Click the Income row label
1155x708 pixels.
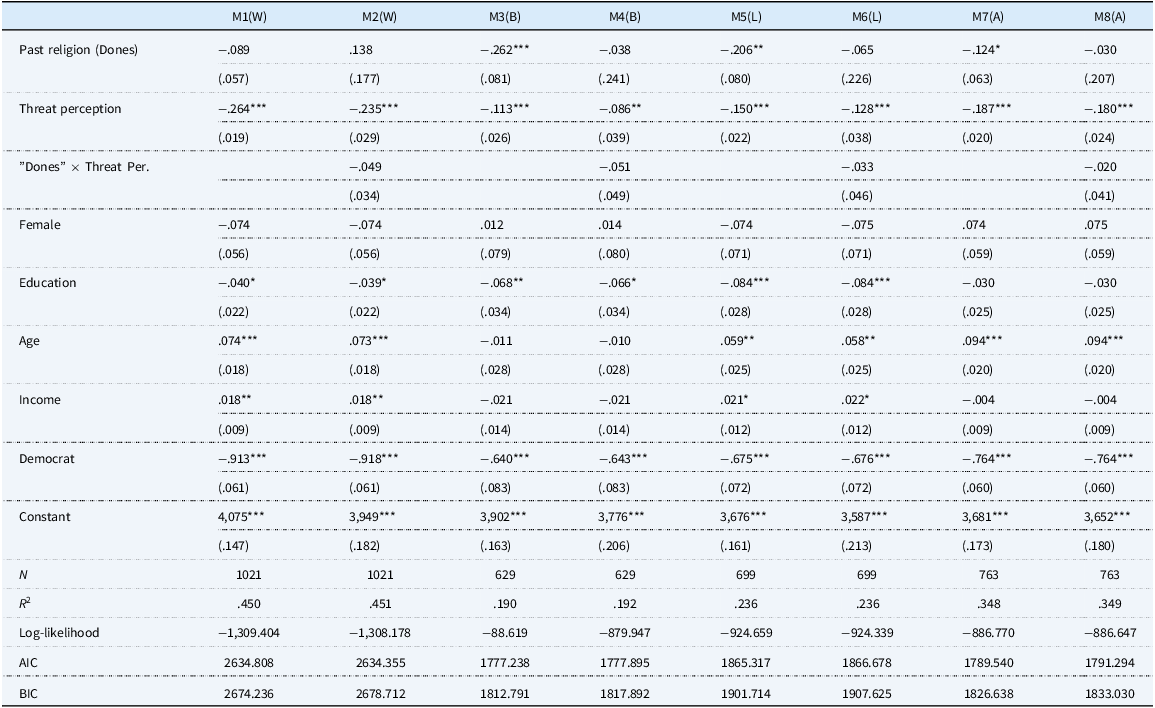click(40, 400)
